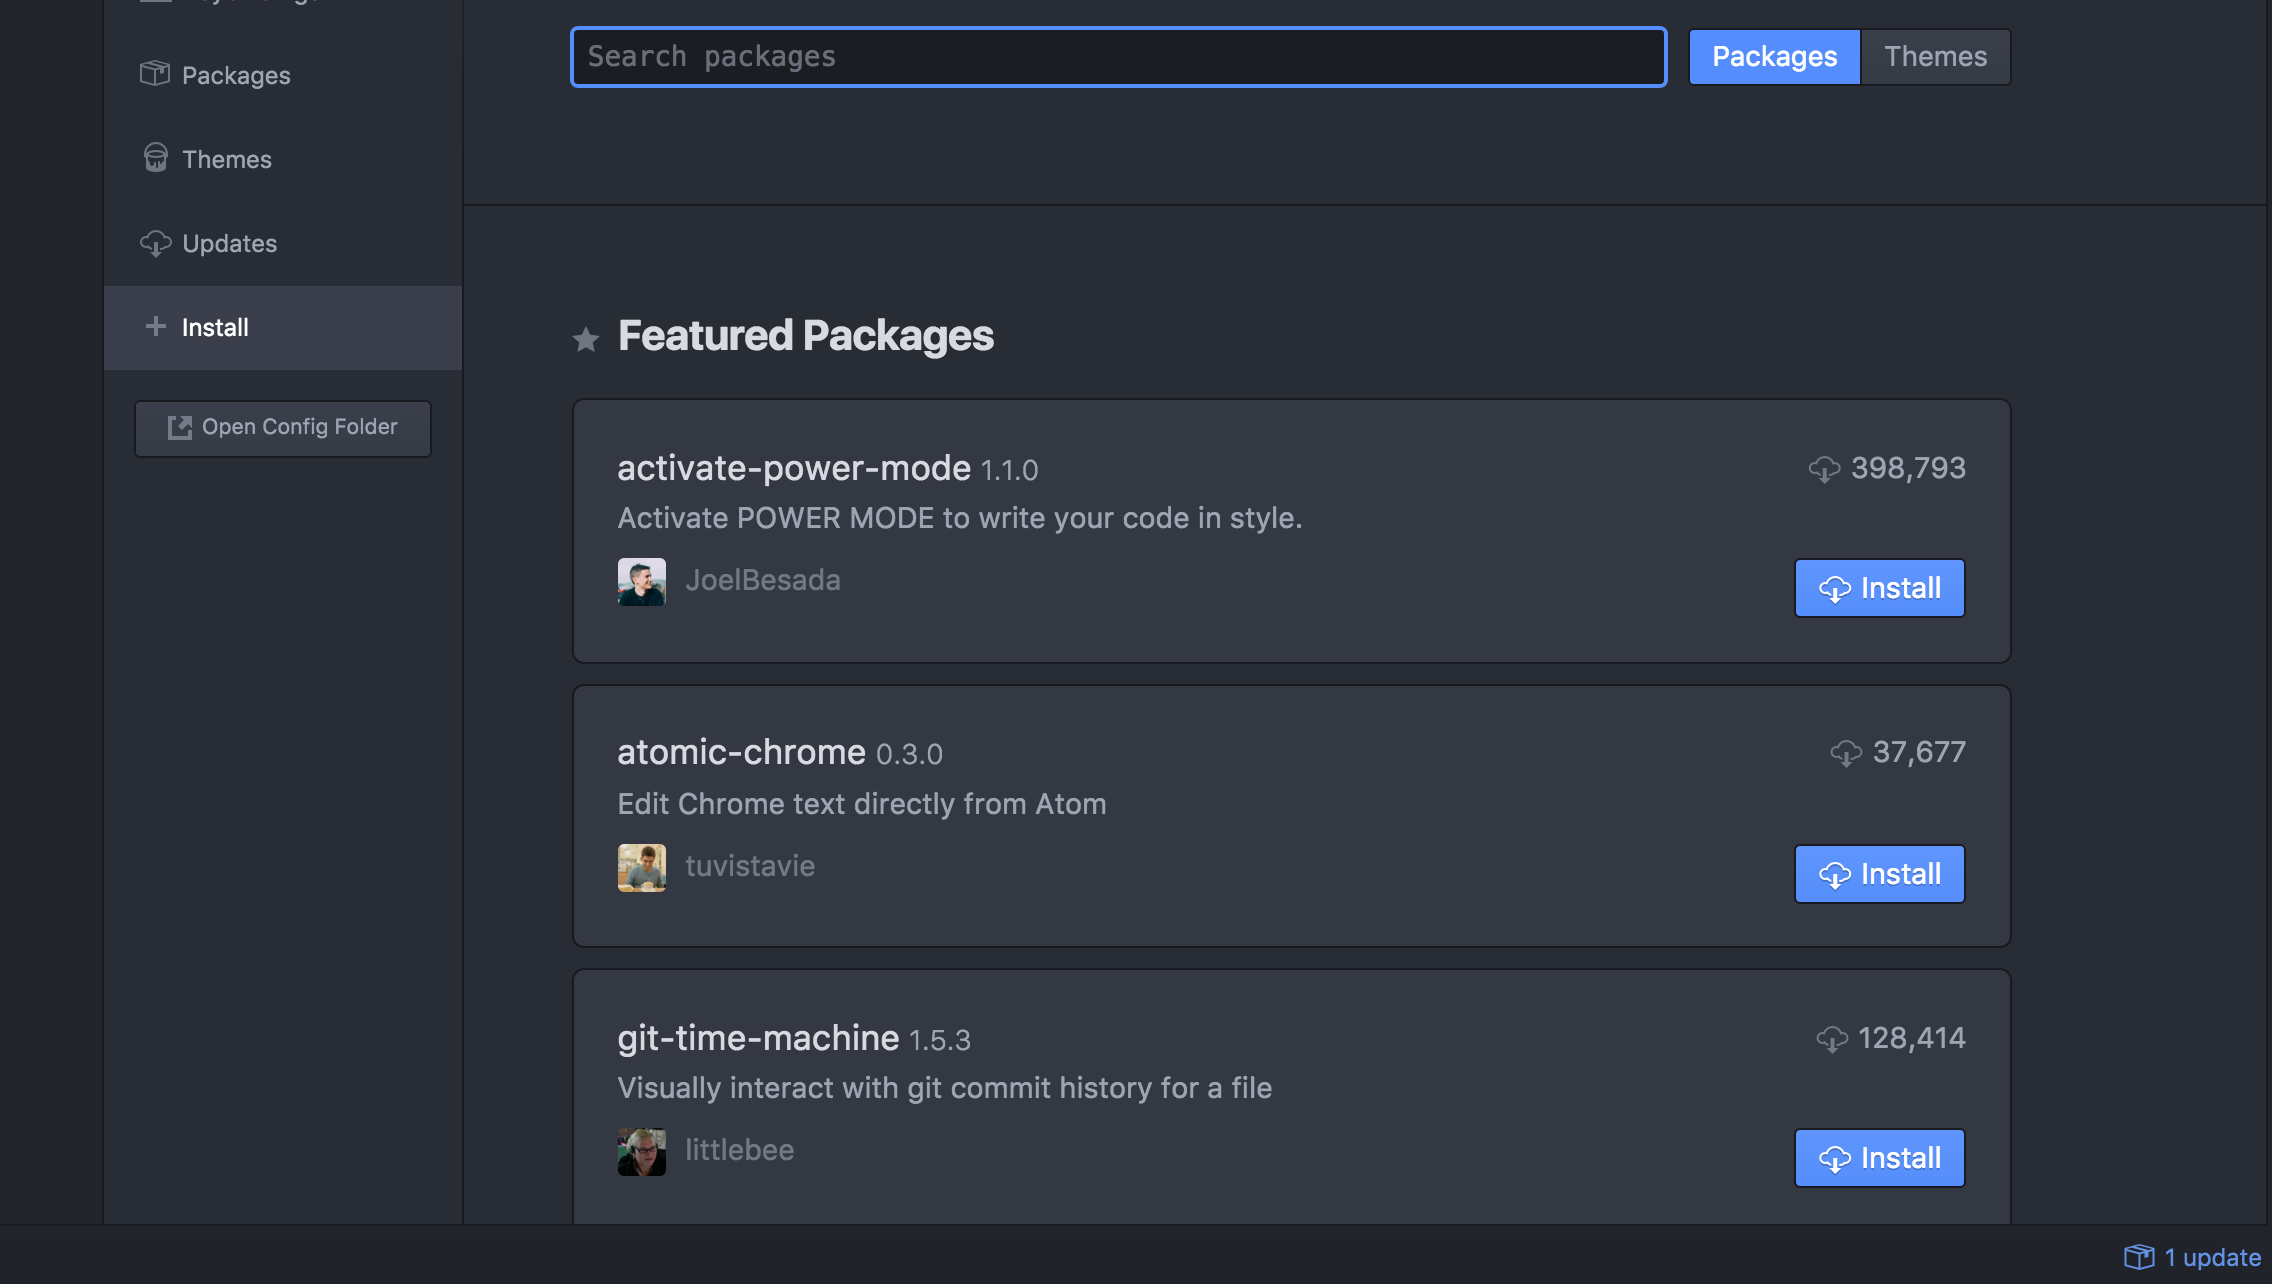
Task: Click the littlebee author thumbnail
Action: 643,1151
